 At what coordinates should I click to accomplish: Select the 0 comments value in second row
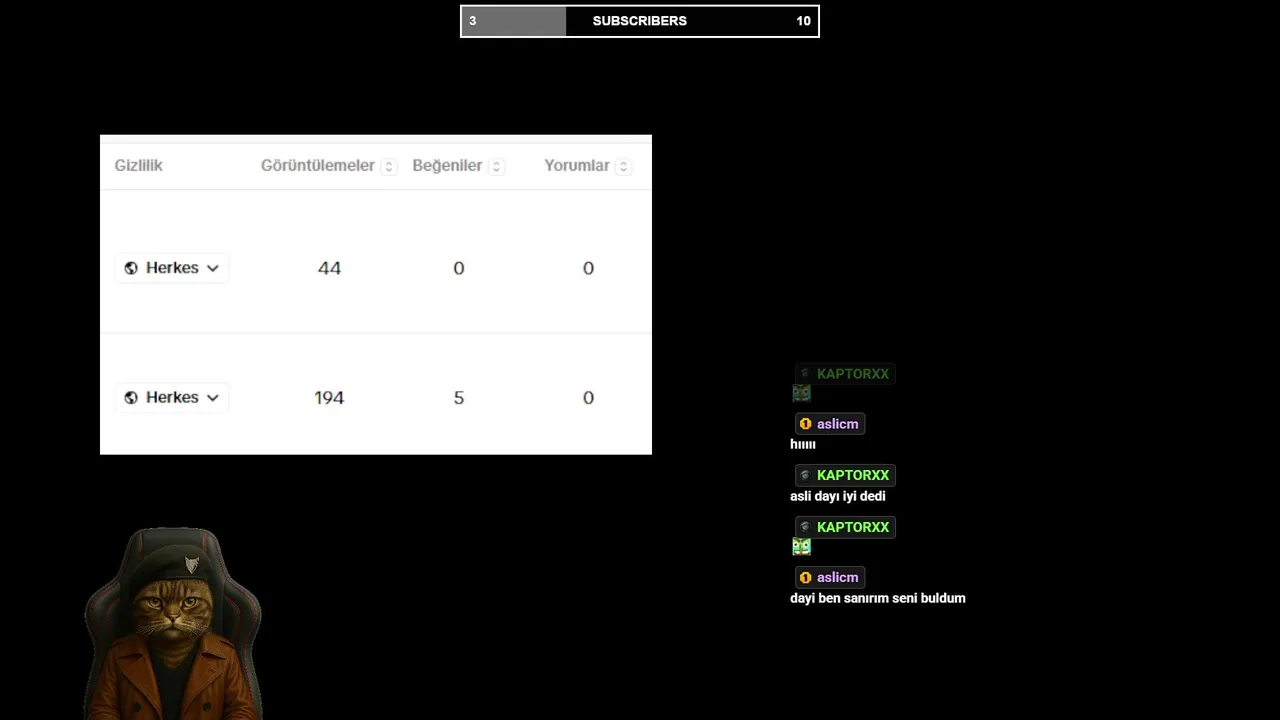coord(588,398)
